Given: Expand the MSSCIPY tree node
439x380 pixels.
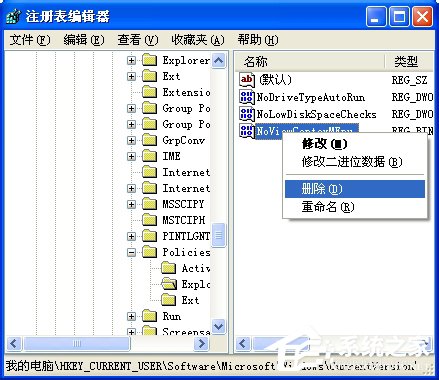Looking at the screenshot, I should [132, 204].
